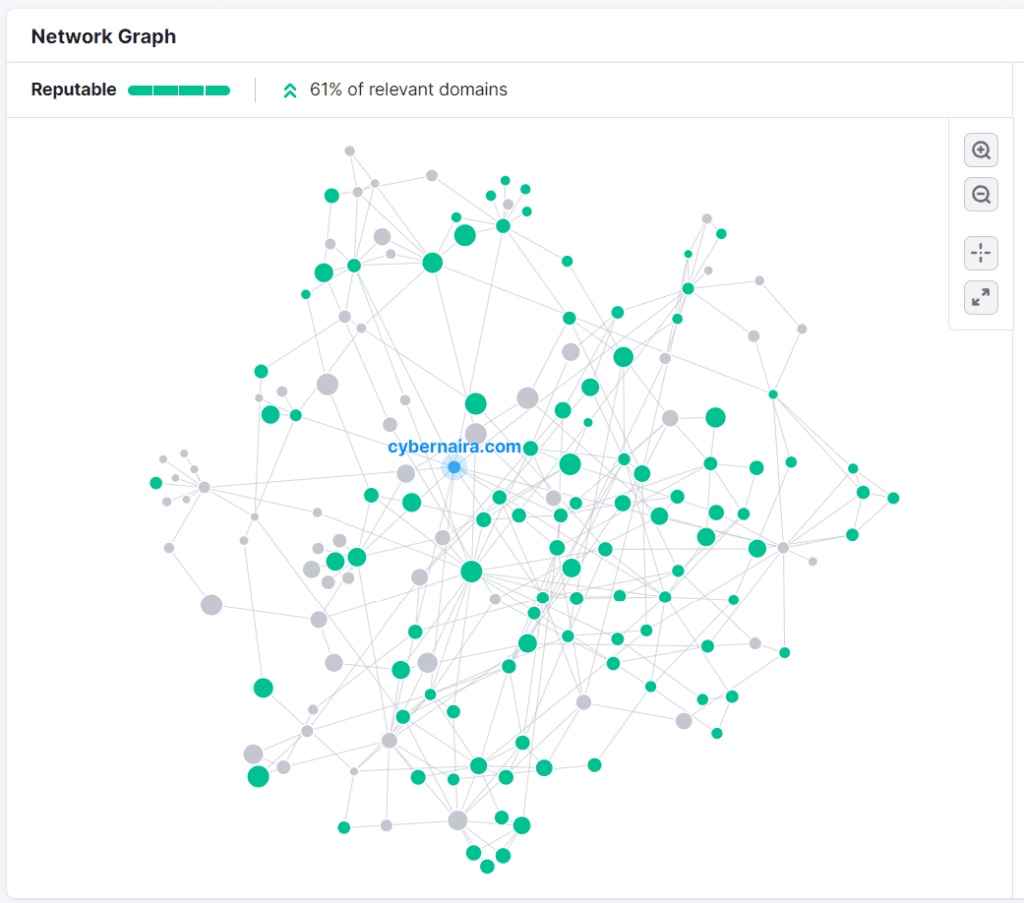Click the largest green node near the top
The height and width of the screenshot is (903, 1024).
pyautogui.click(x=465, y=235)
